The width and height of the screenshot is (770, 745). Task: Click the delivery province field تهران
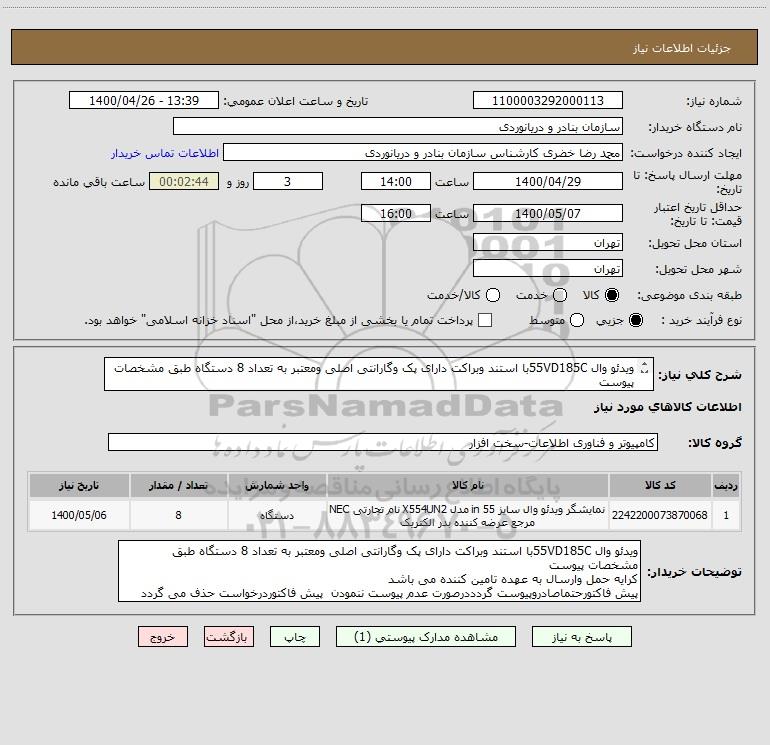(x=548, y=242)
